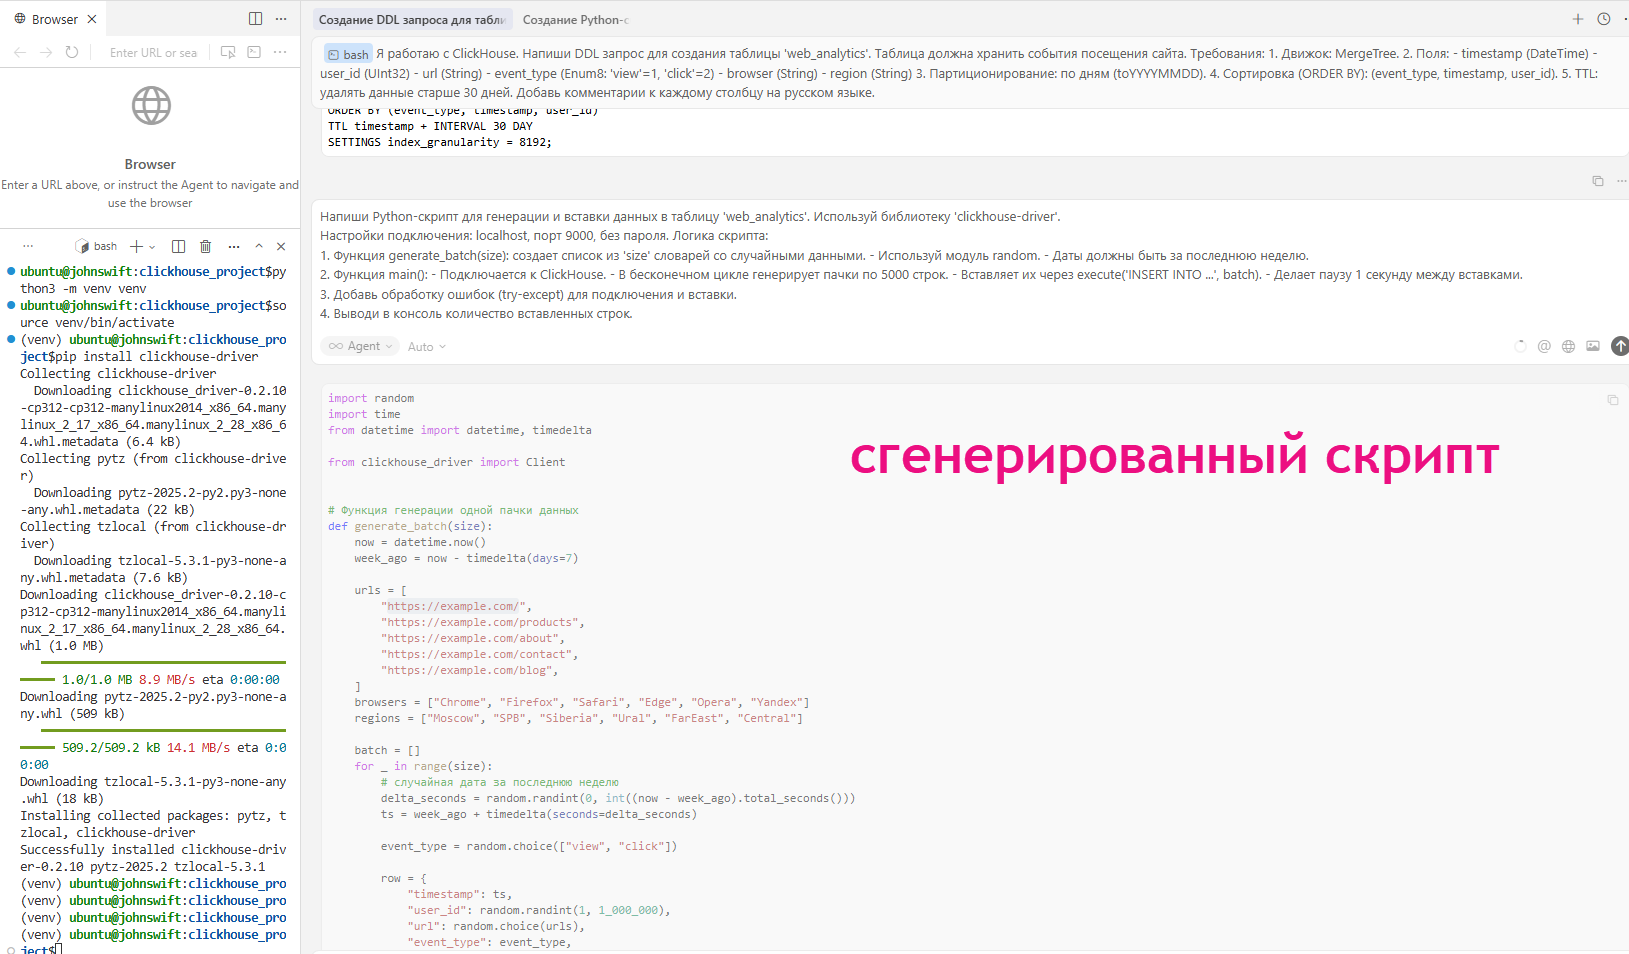Copy the generated Python script code block
The width and height of the screenshot is (1629, 954).
pos(1612,398)
